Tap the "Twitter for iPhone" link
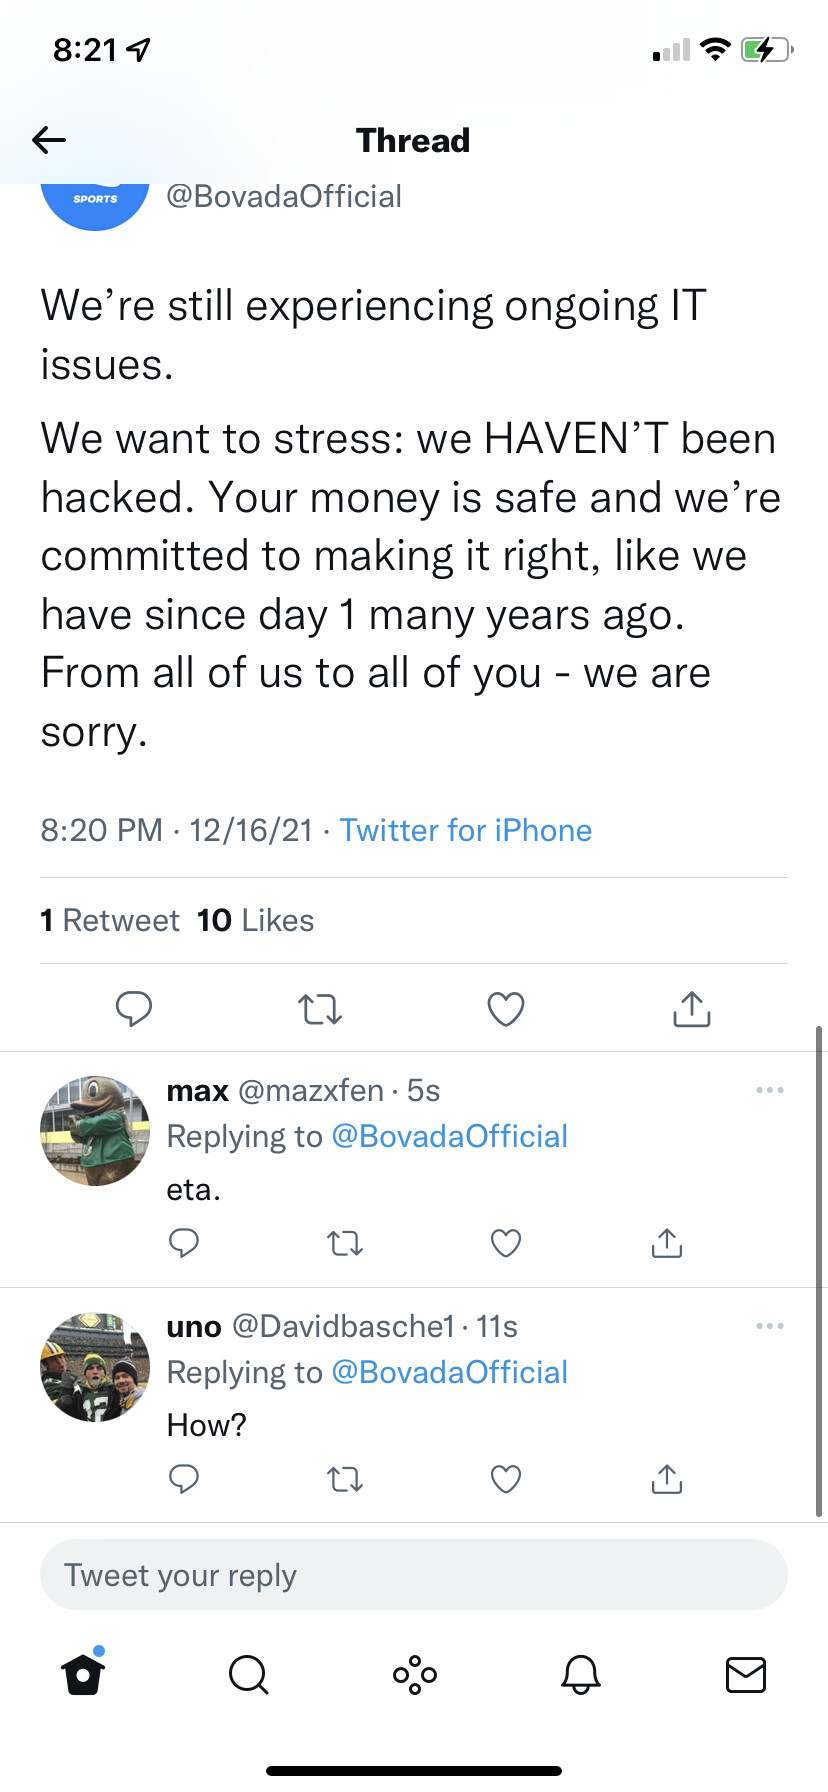The image size is (828, 1792). [466, 830]
